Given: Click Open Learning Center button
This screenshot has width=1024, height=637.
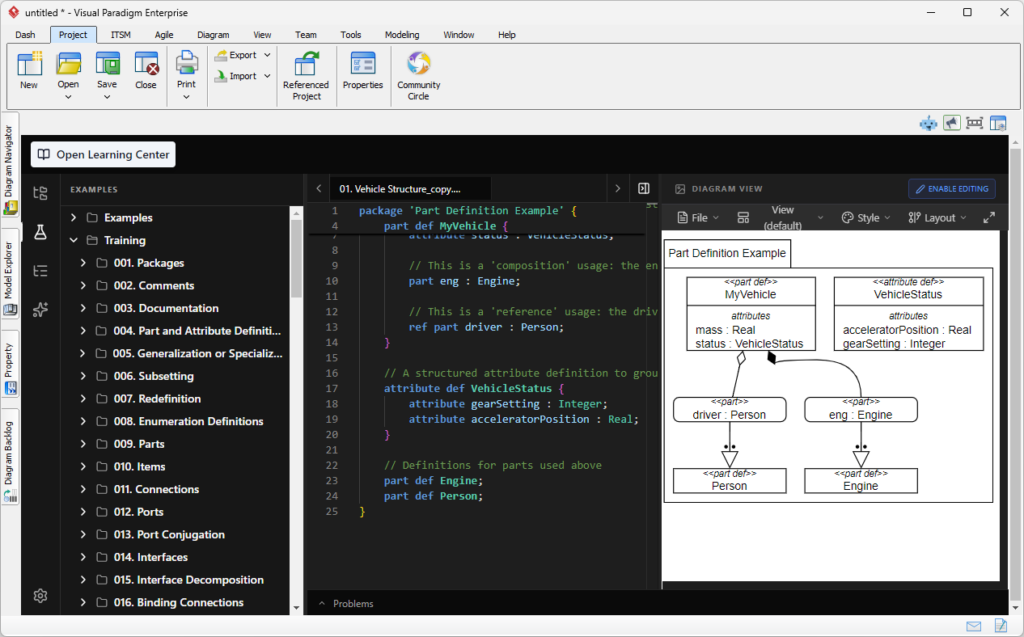Looking at the screenshot, I should 103,154.
